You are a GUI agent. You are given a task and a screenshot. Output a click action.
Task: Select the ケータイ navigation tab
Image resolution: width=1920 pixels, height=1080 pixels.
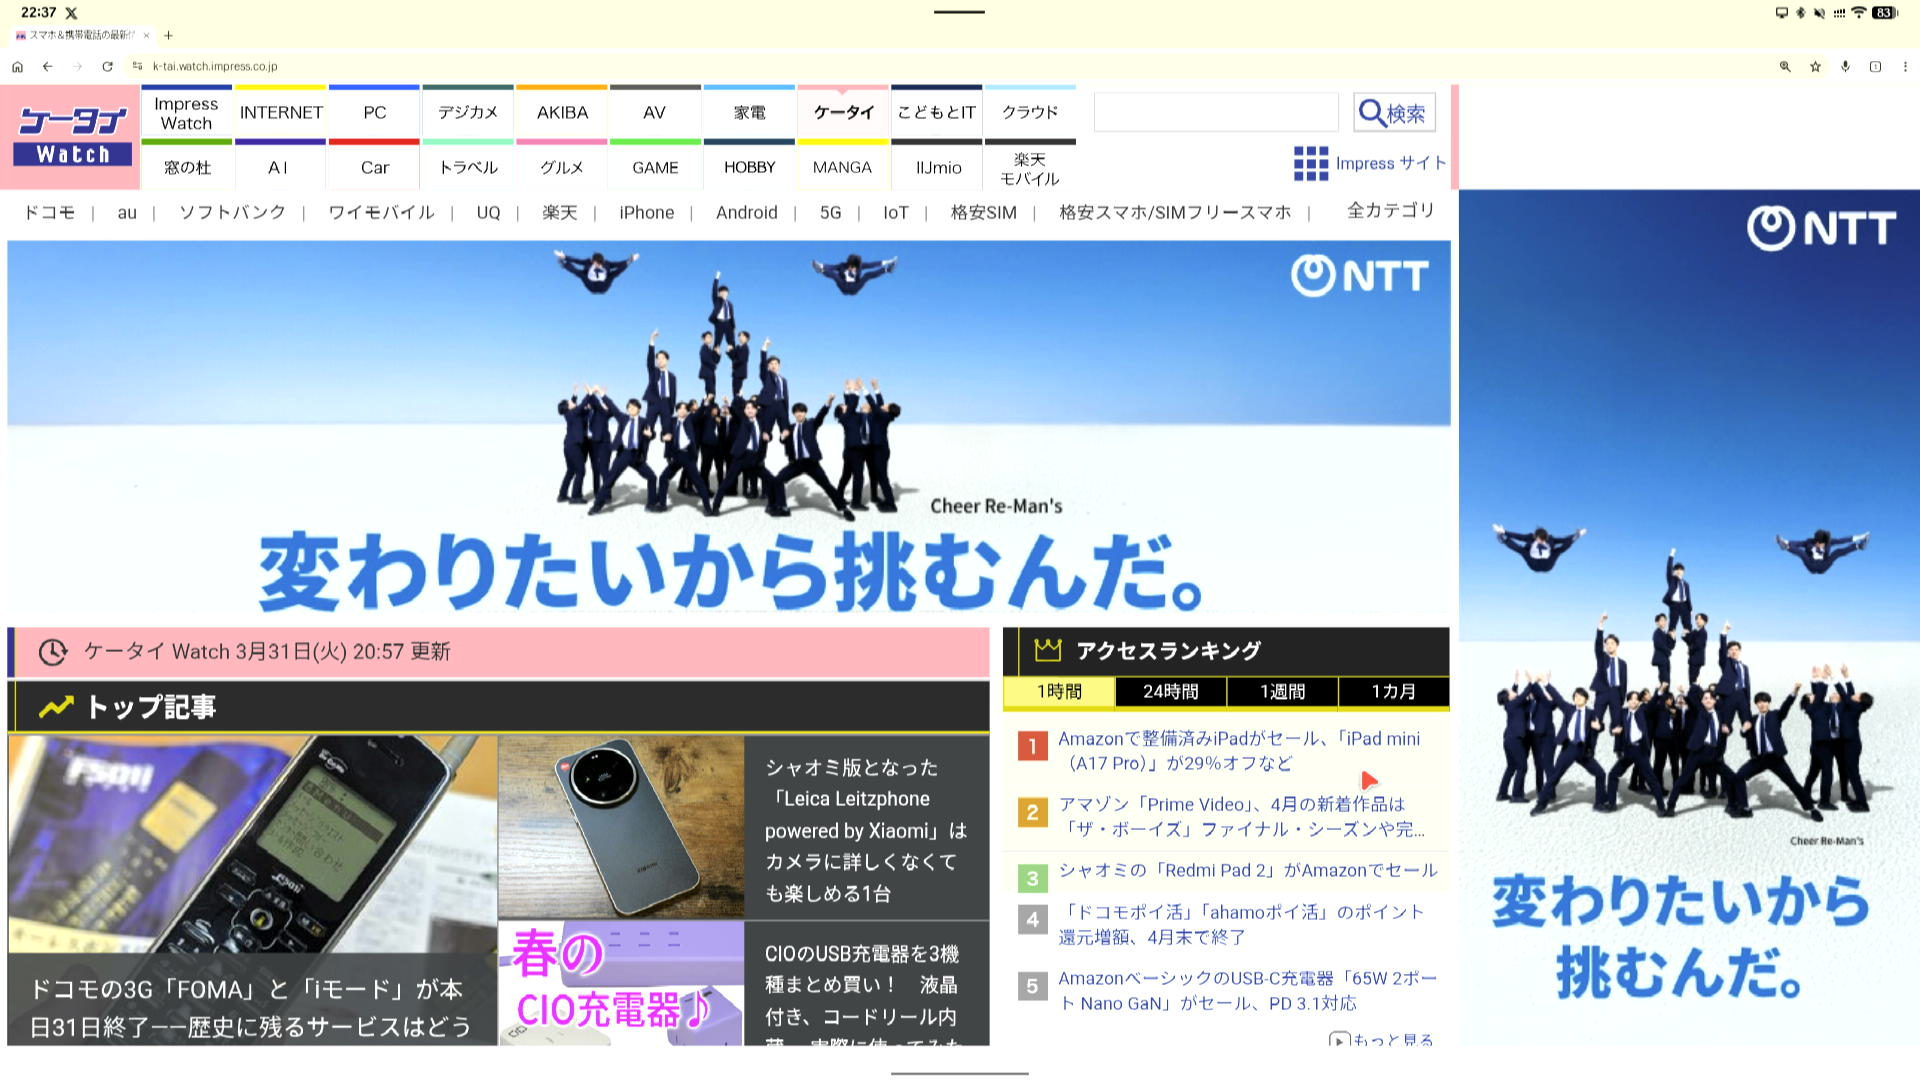843,112
